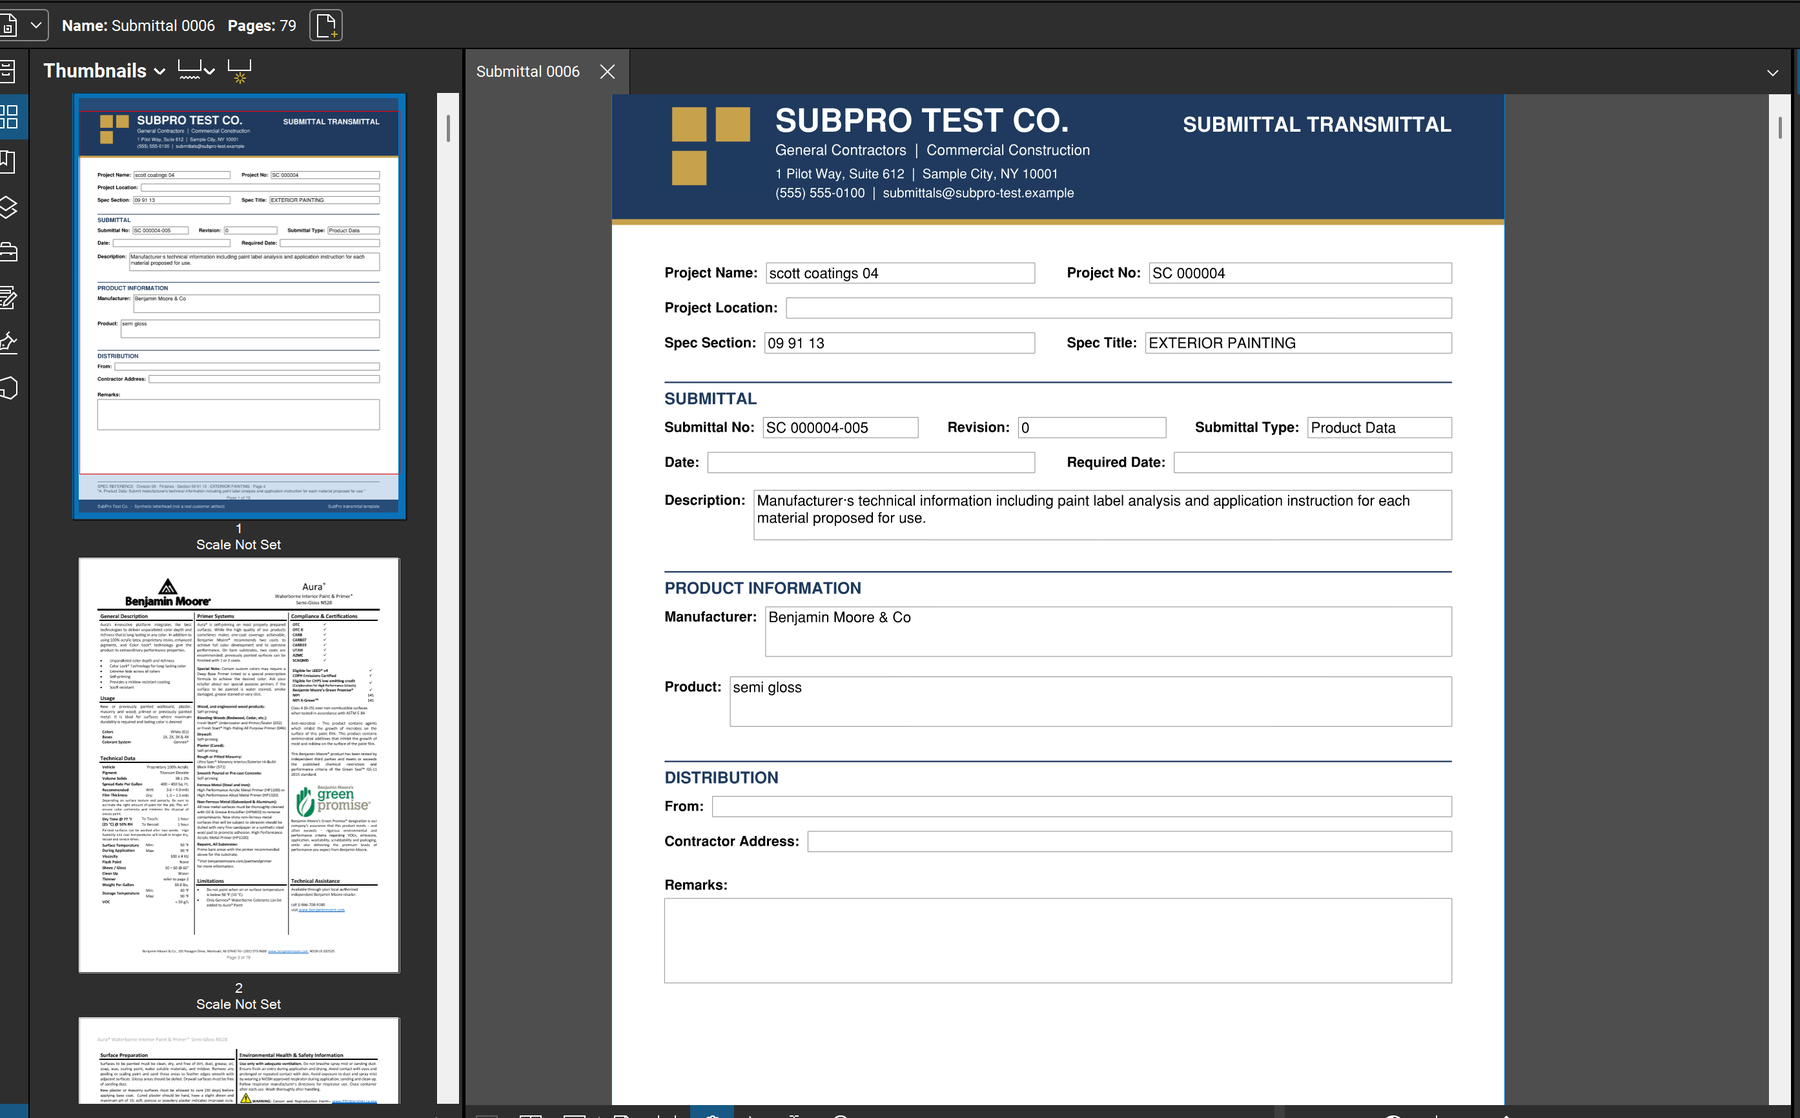Click the SUBPRO TEST CO. document title
Screen dimensions: 1800x1118
pyautogui.click(x=922, y=121)
